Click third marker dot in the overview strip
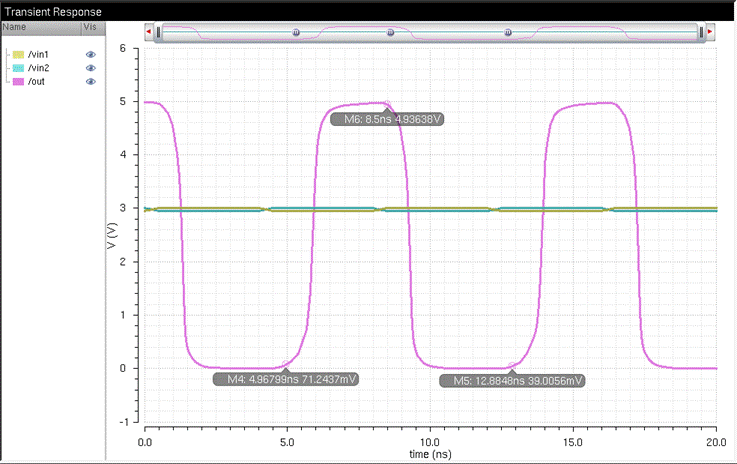This screenshot has width=737, height=464. tap(508, 32)
